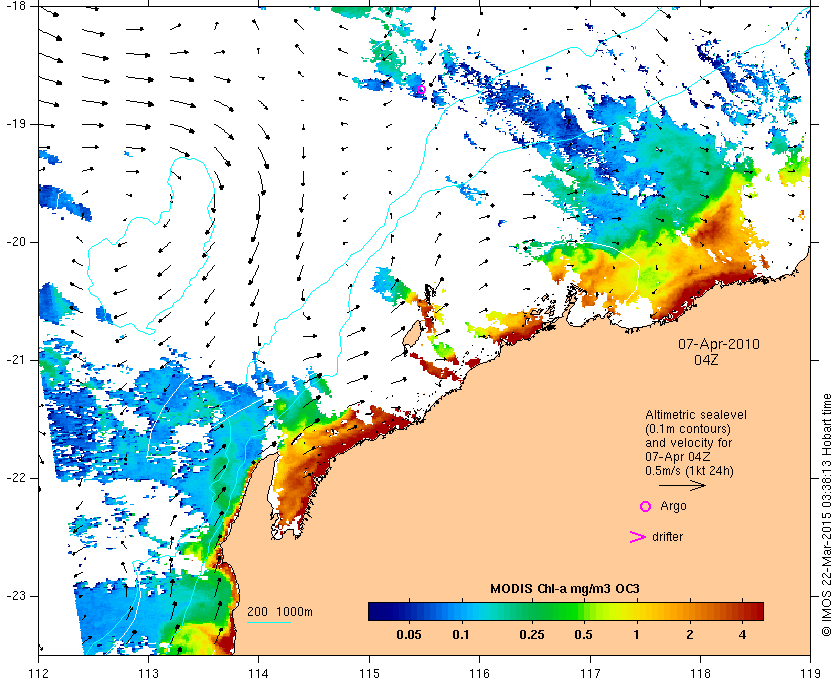The width and height of the screenshot is (840, 680).
Task: Click the '200 1000m' depth contour label
Action: (280, 612)
